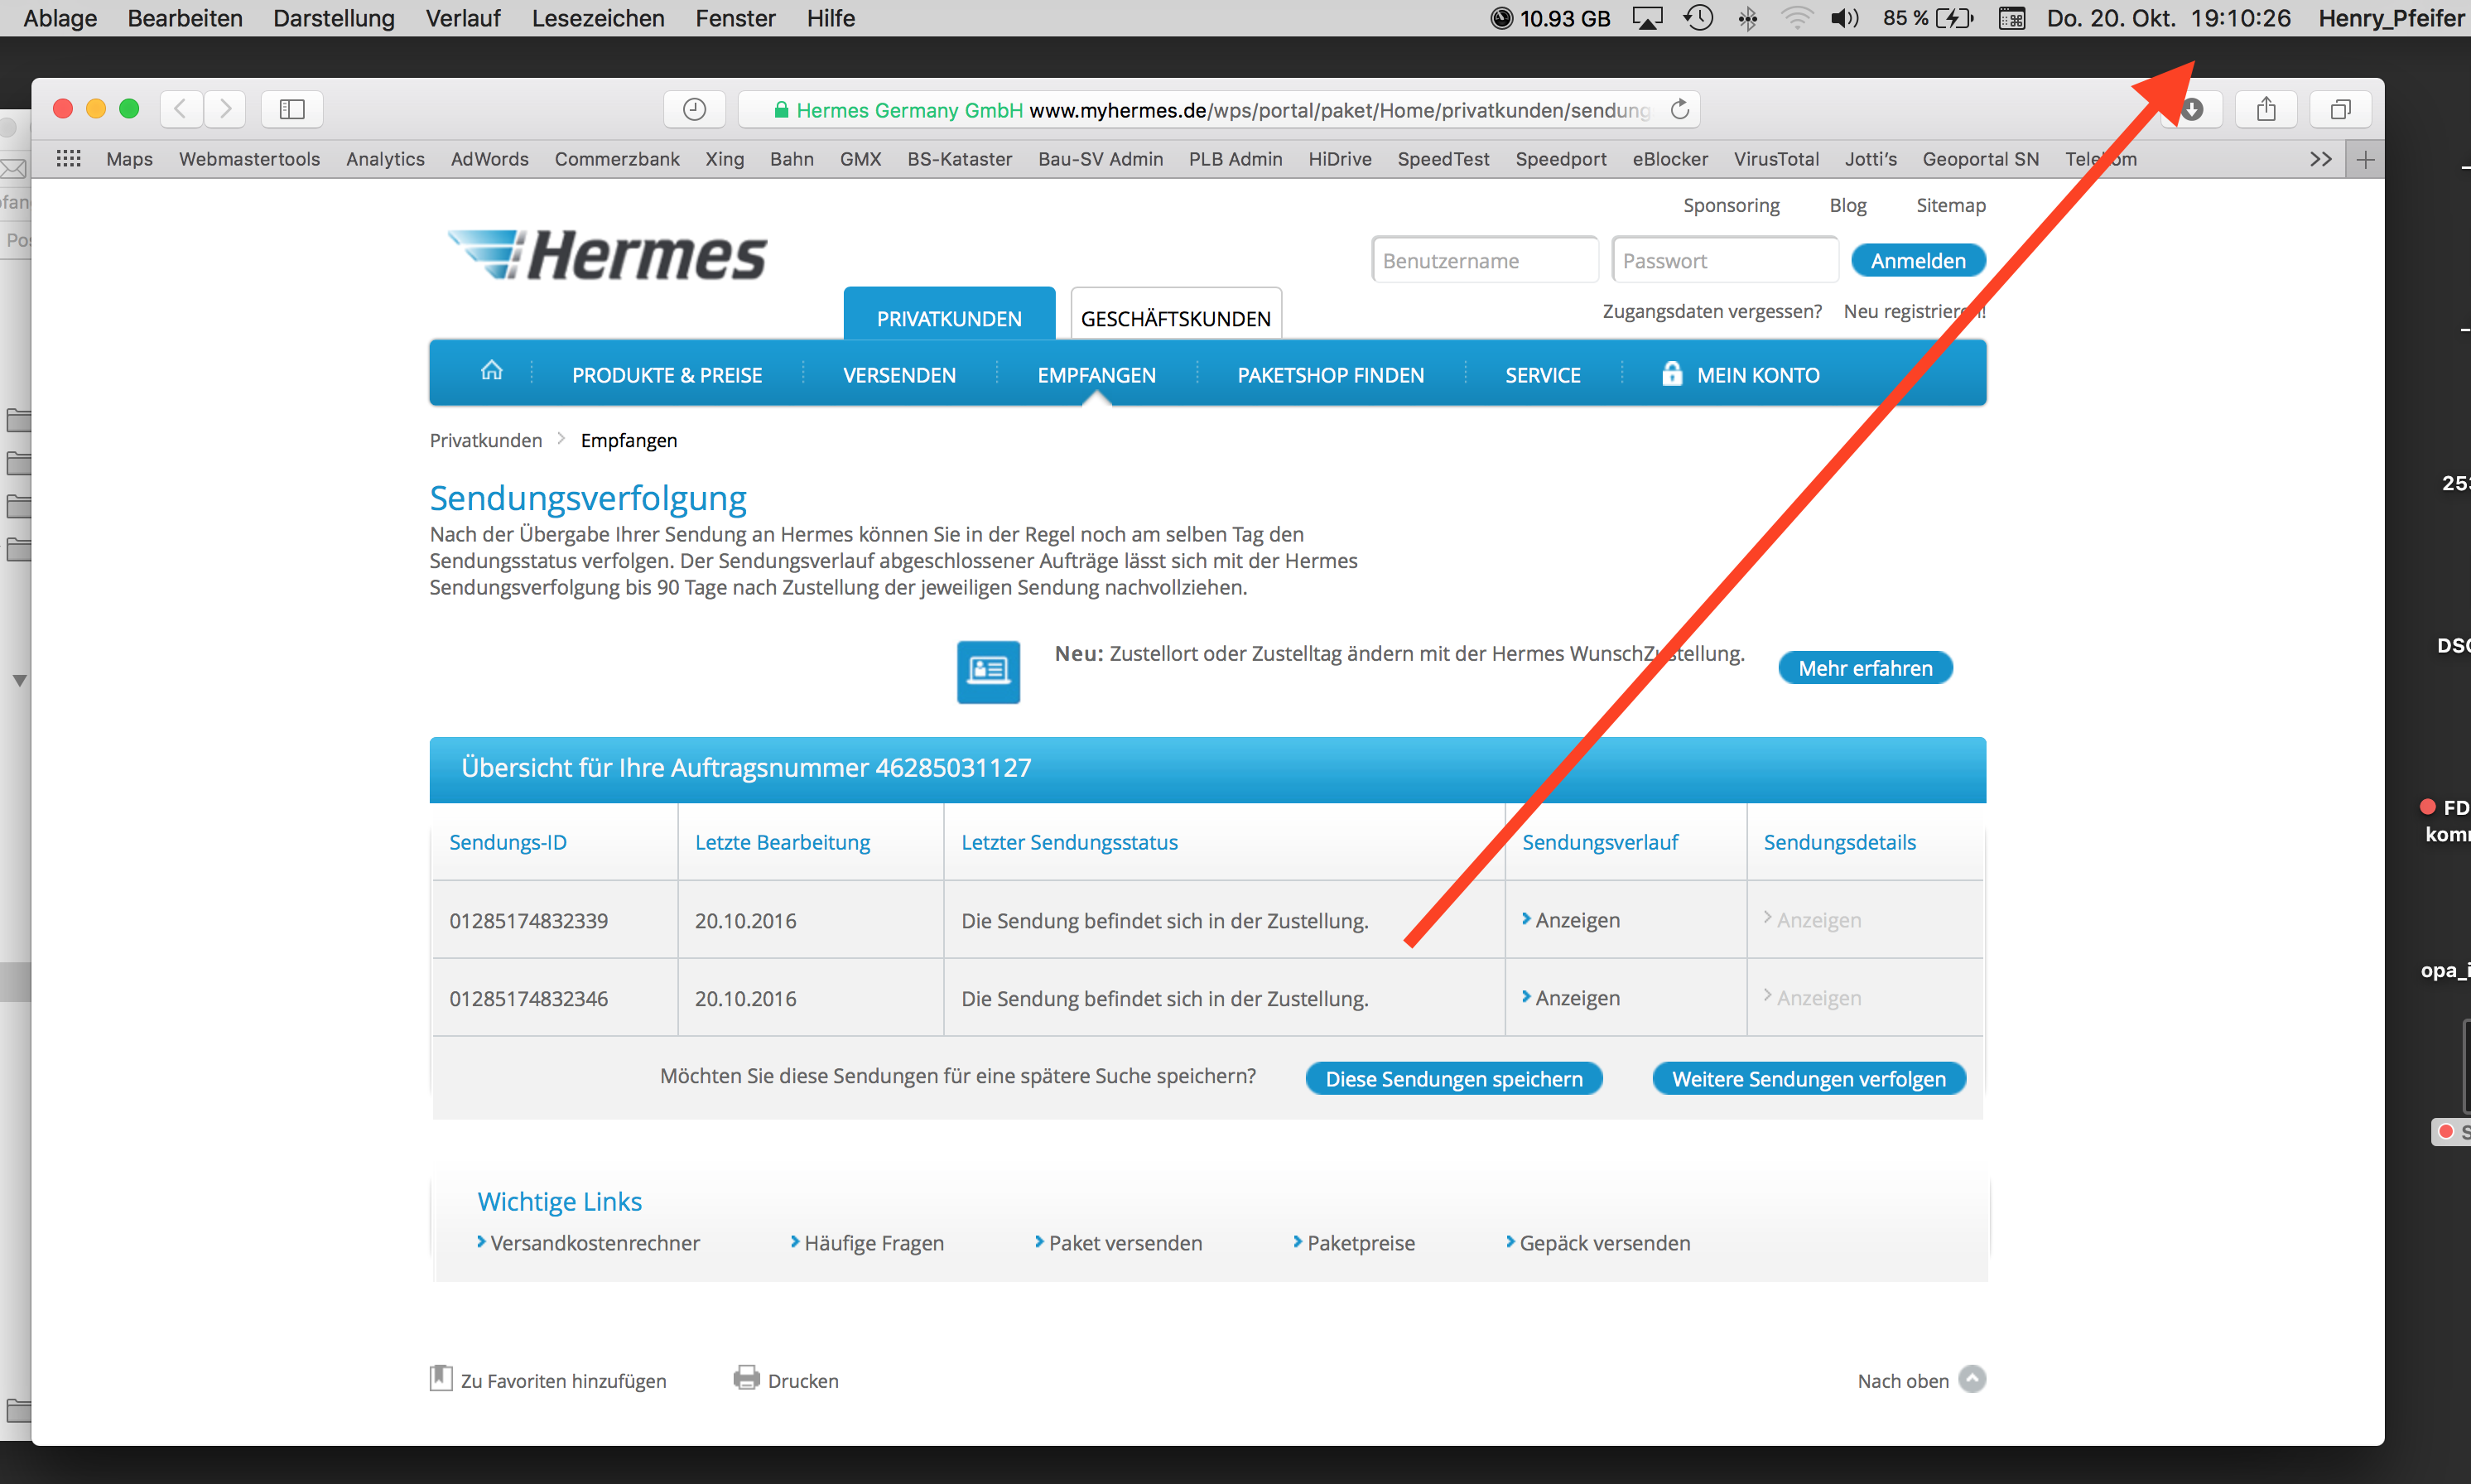Screen dimensions: 2471x1484
Task: Open the Top Sites grid icon in the favorites bar
Action: (68, 159)
